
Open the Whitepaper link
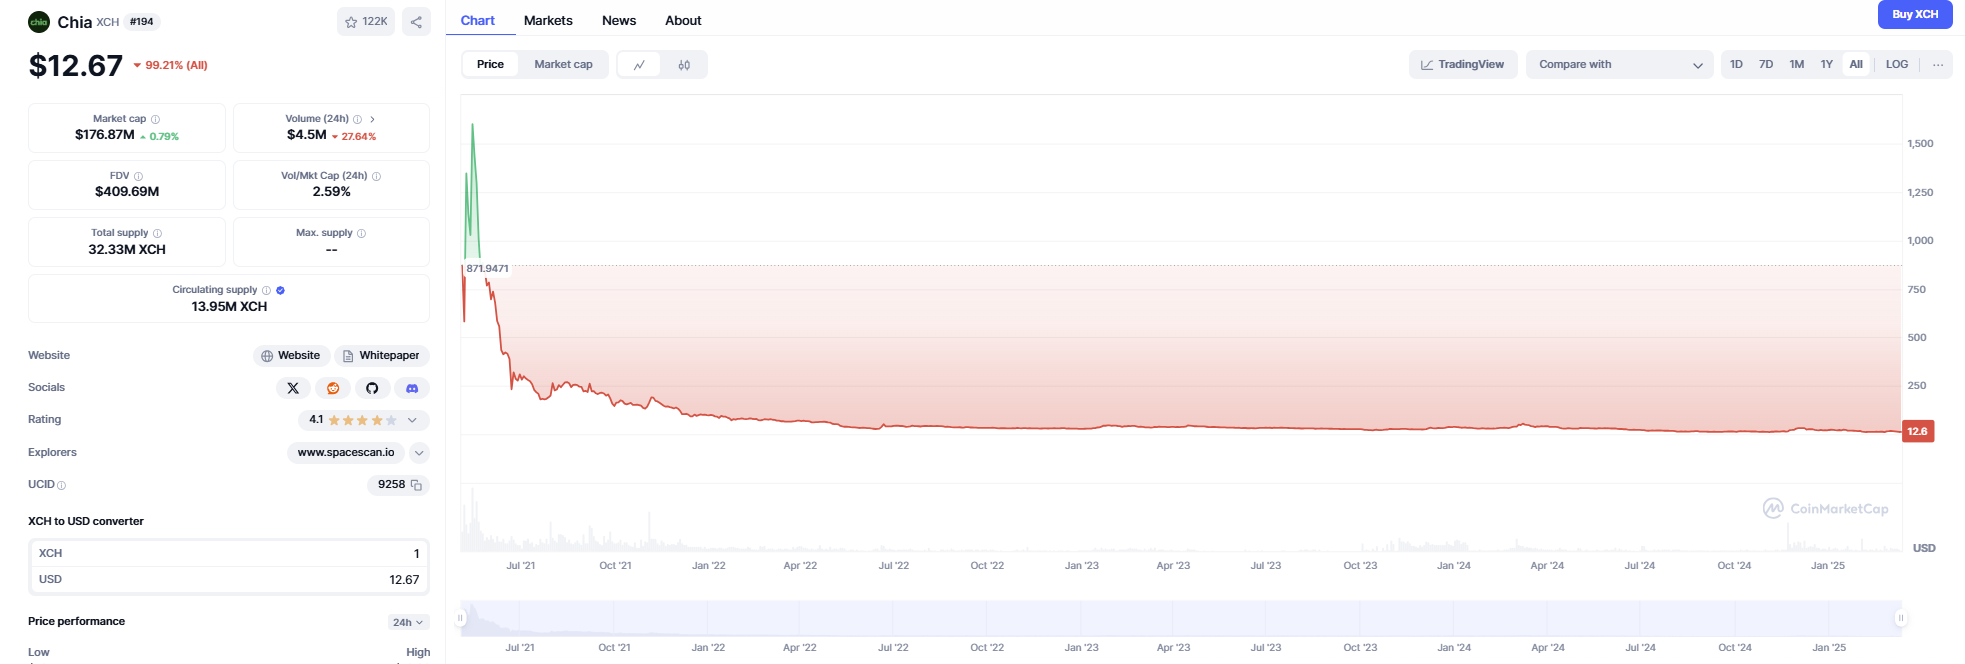point(381,356)
